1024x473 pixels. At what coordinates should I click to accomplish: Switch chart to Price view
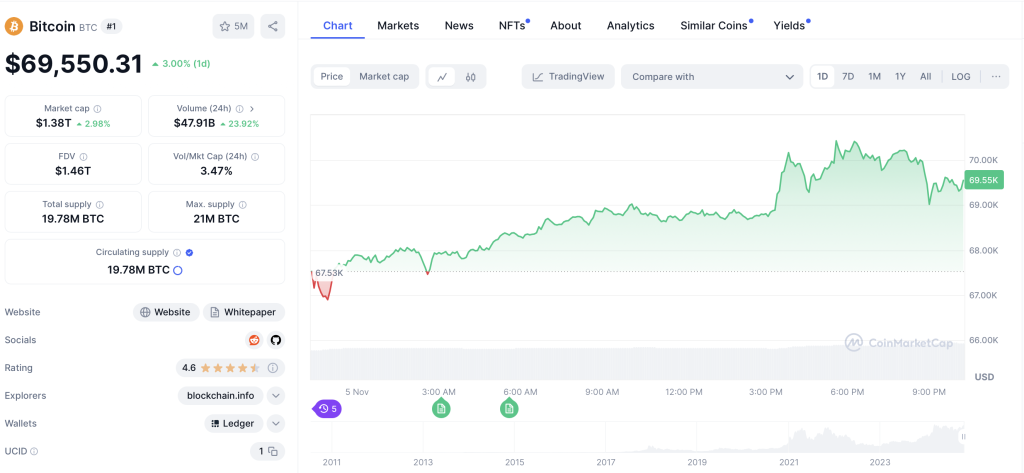(332, 76)
